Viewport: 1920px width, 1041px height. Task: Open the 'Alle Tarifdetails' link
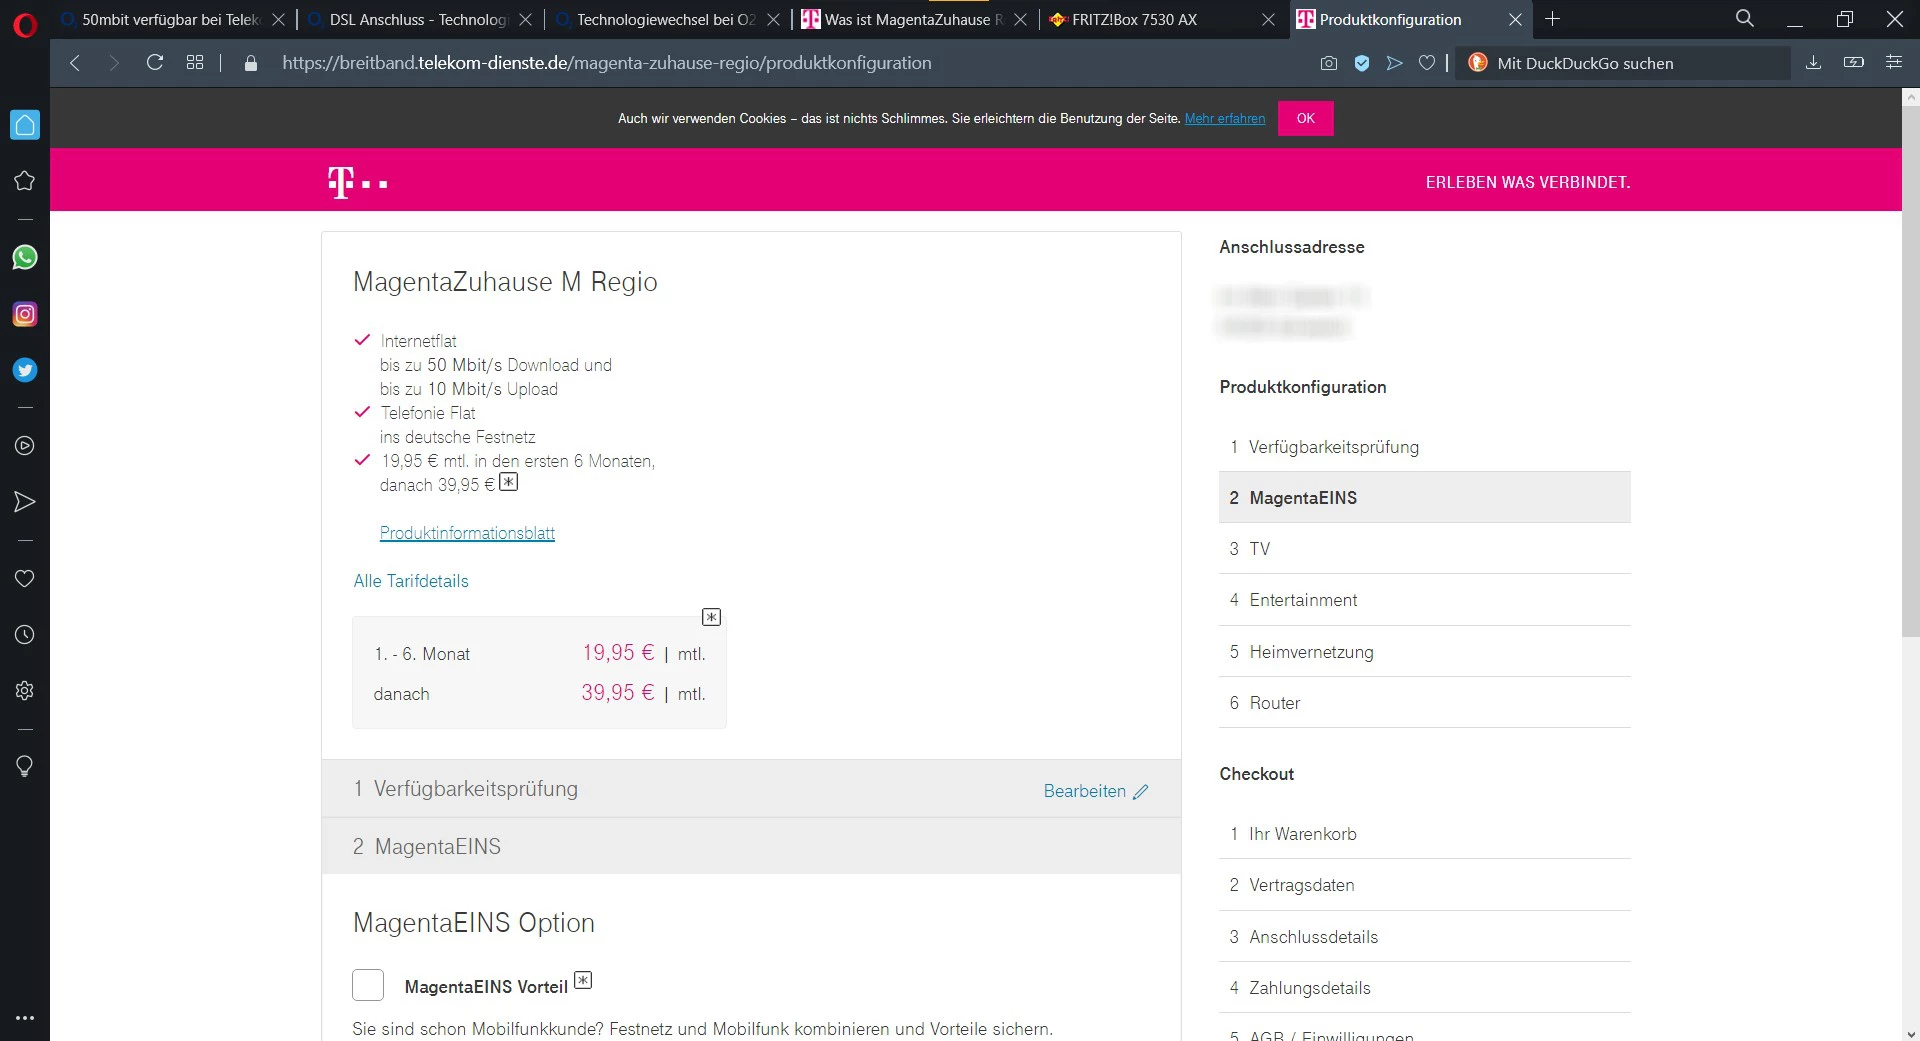pos(411,581)
